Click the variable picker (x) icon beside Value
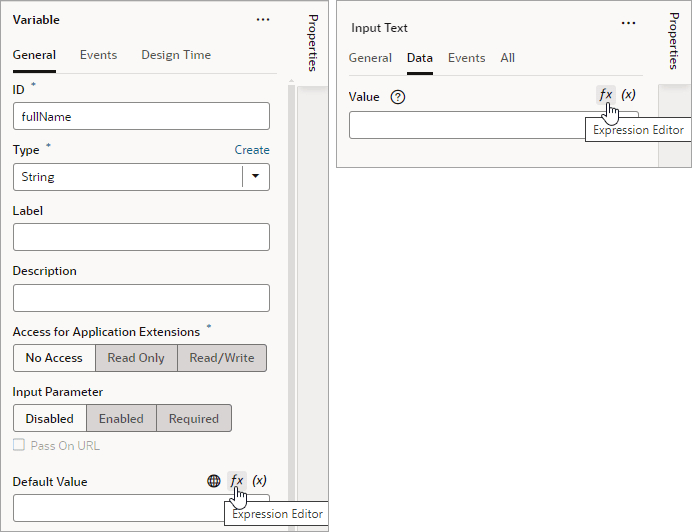 tap(628, 94)
